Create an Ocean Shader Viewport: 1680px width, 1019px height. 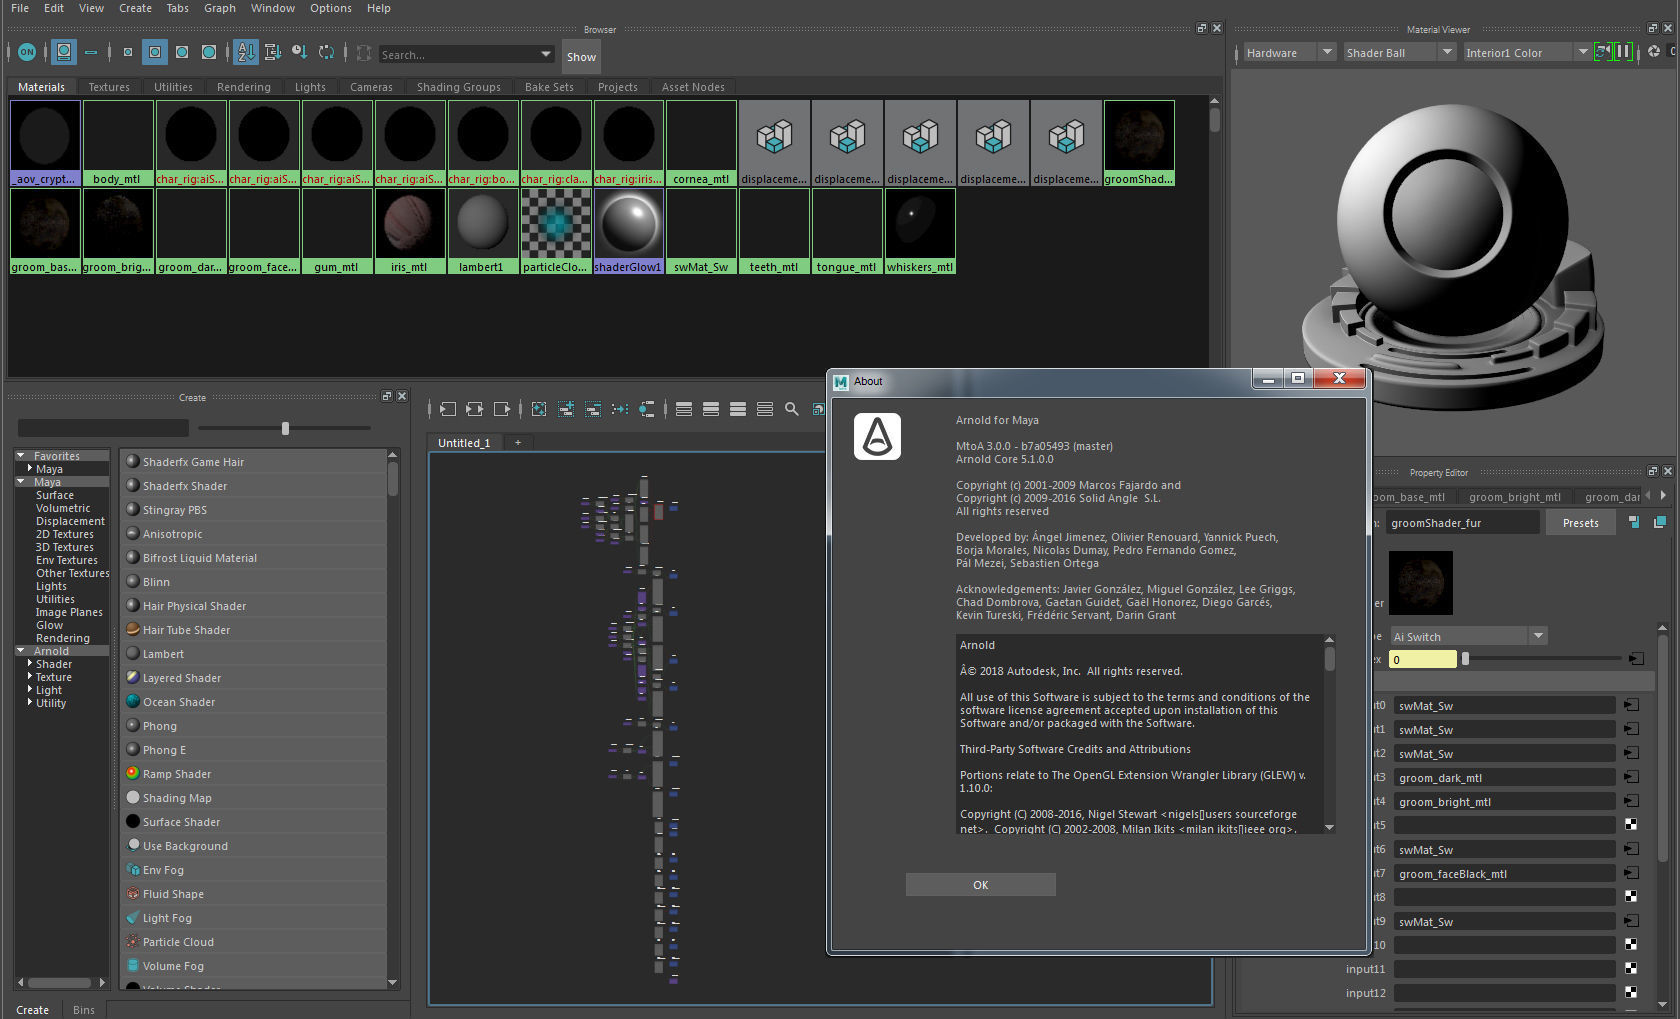point(254,702)
